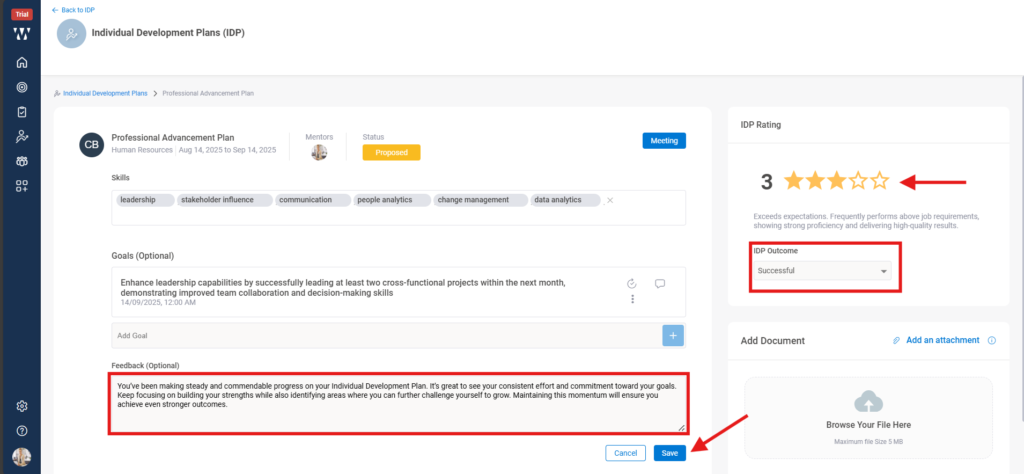Image resolution: width=1024 pixels, height=474 pixels.
Task: Open the goal comment icon
Action: [x=660, y=283]
